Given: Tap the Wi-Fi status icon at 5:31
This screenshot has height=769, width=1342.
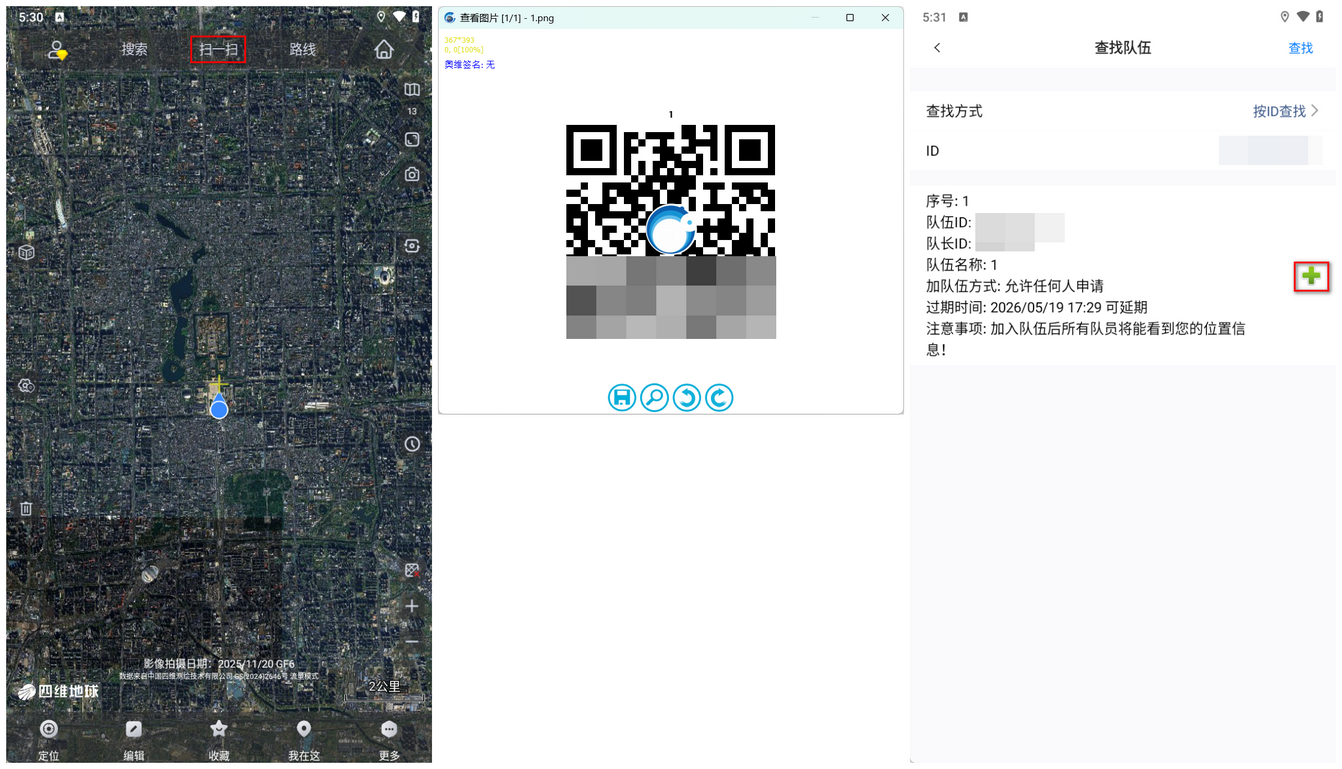Looking at the screenshot, I should [x=1303, y=17].
